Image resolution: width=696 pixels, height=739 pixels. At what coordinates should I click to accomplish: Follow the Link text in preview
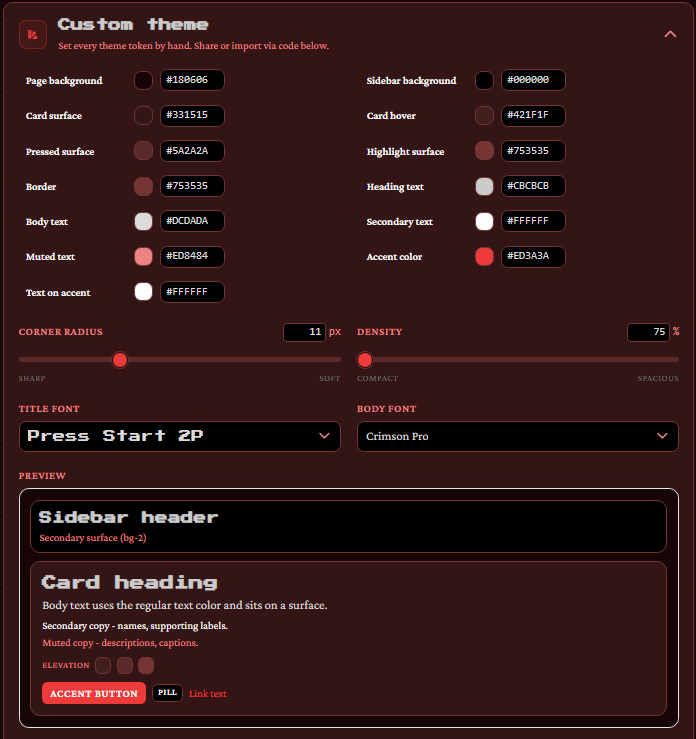point(208,694)
